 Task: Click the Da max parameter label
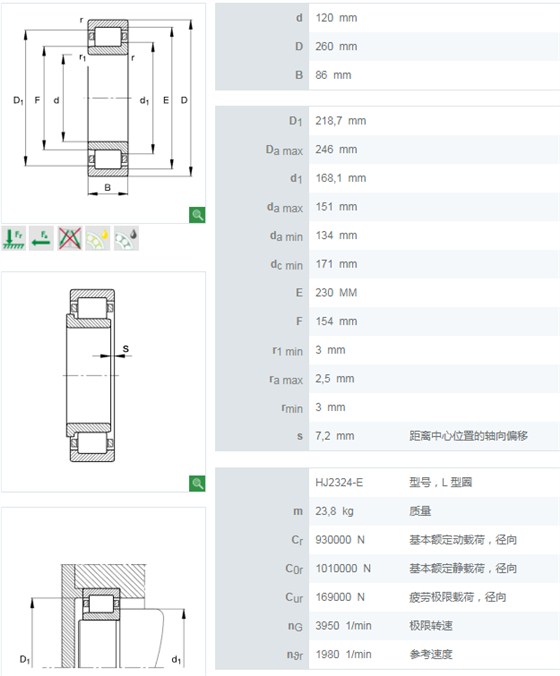[284, 150]
